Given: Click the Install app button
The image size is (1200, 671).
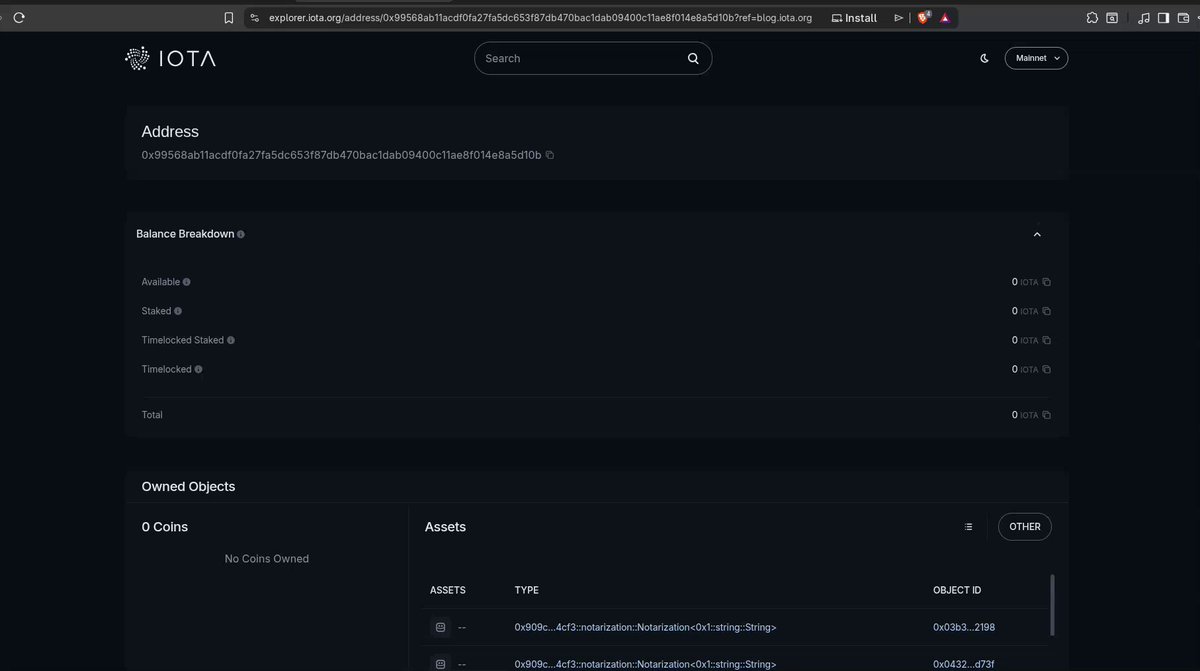Looking at the screenshot, I should pos(854,18).
